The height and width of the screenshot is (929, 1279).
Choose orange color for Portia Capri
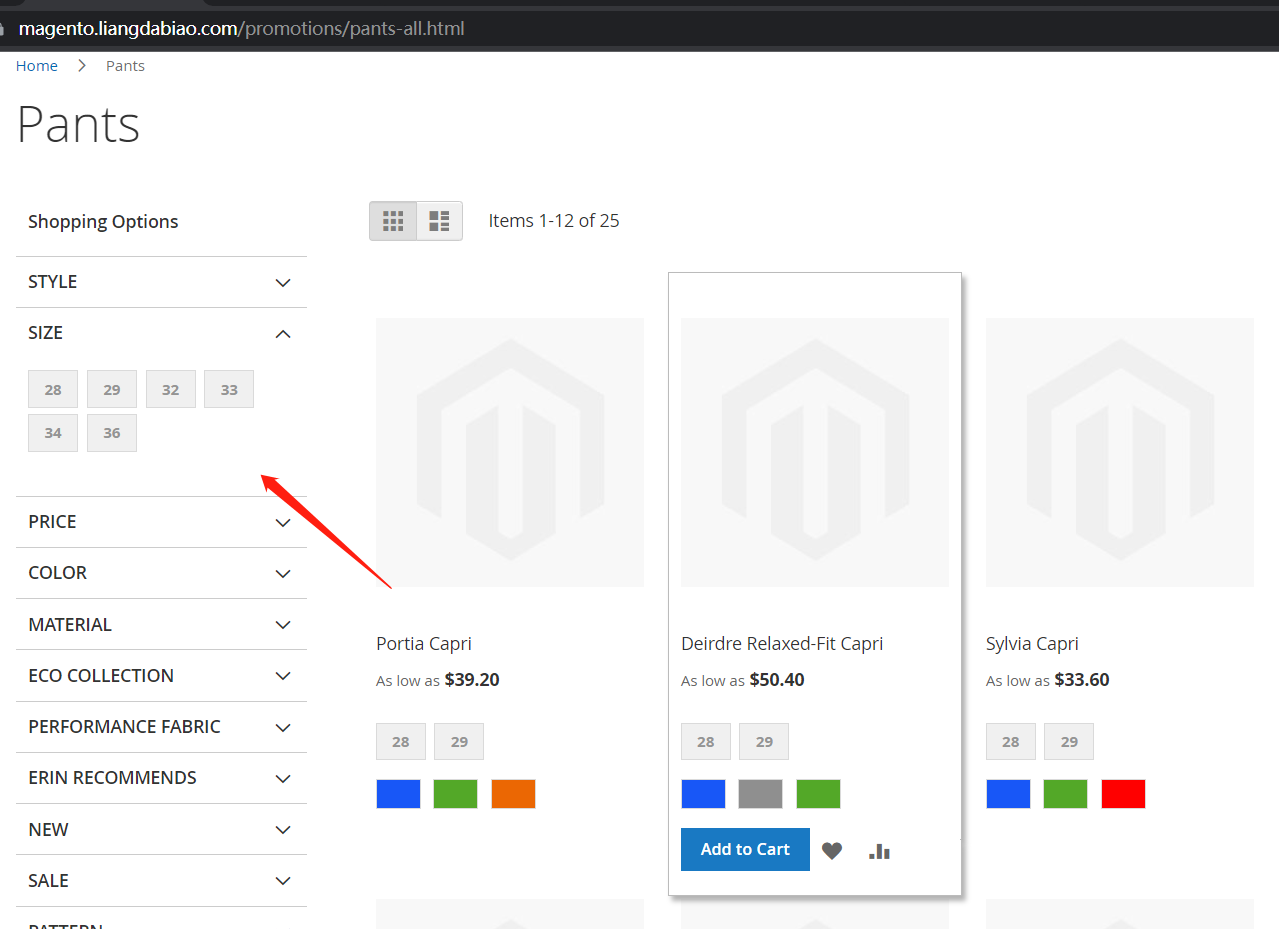514,794
